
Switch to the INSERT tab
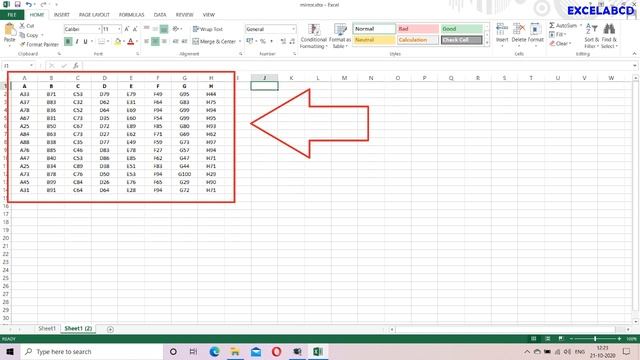62,15
